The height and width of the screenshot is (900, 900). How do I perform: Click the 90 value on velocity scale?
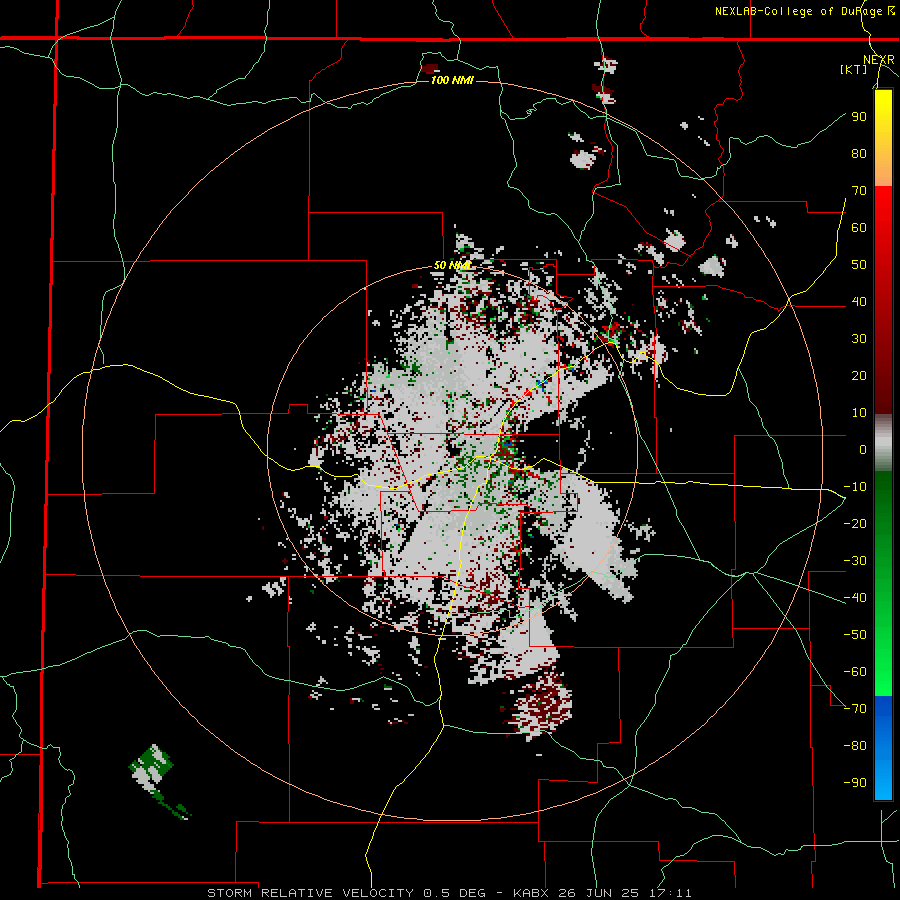click(x=859, y=117)
